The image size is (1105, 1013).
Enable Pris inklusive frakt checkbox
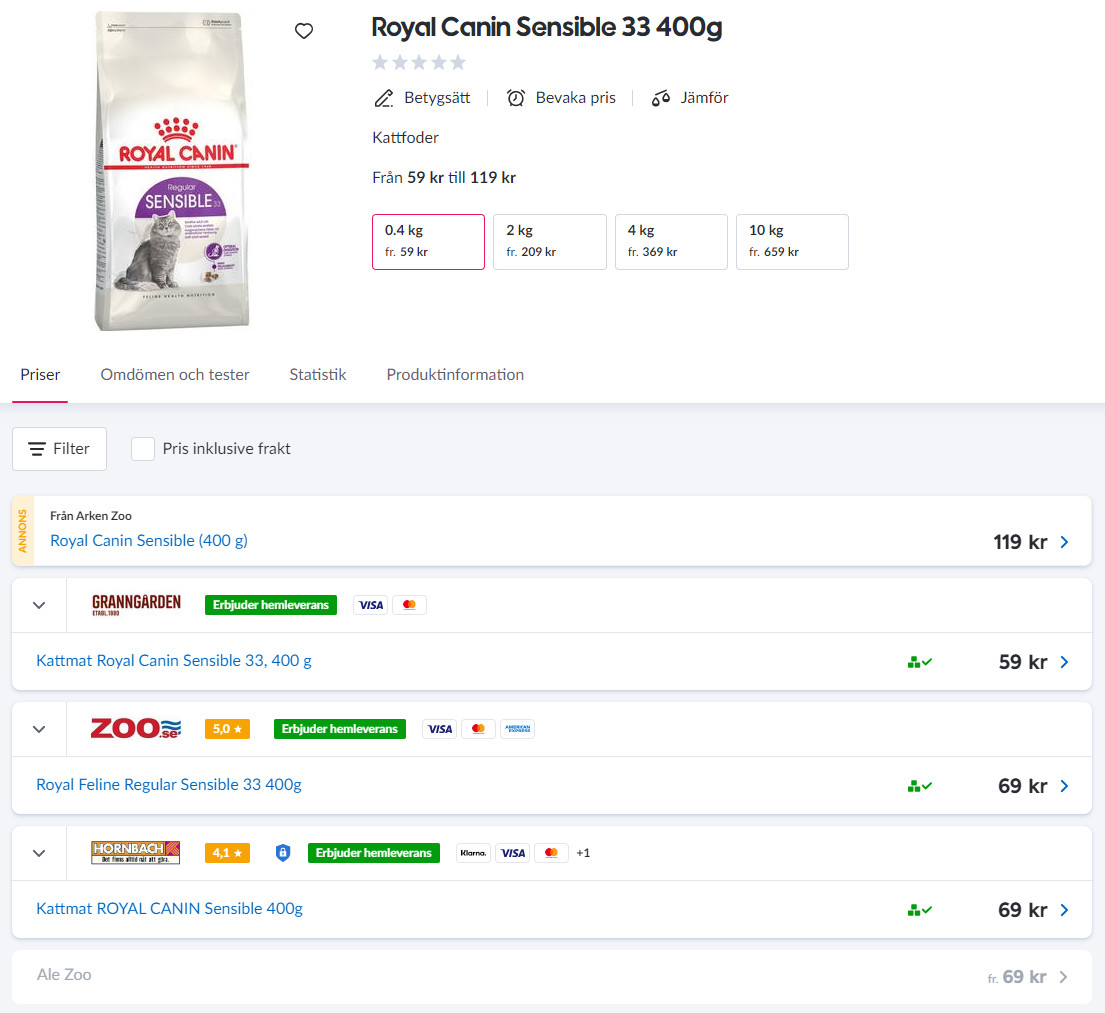(x=143, y=449)
